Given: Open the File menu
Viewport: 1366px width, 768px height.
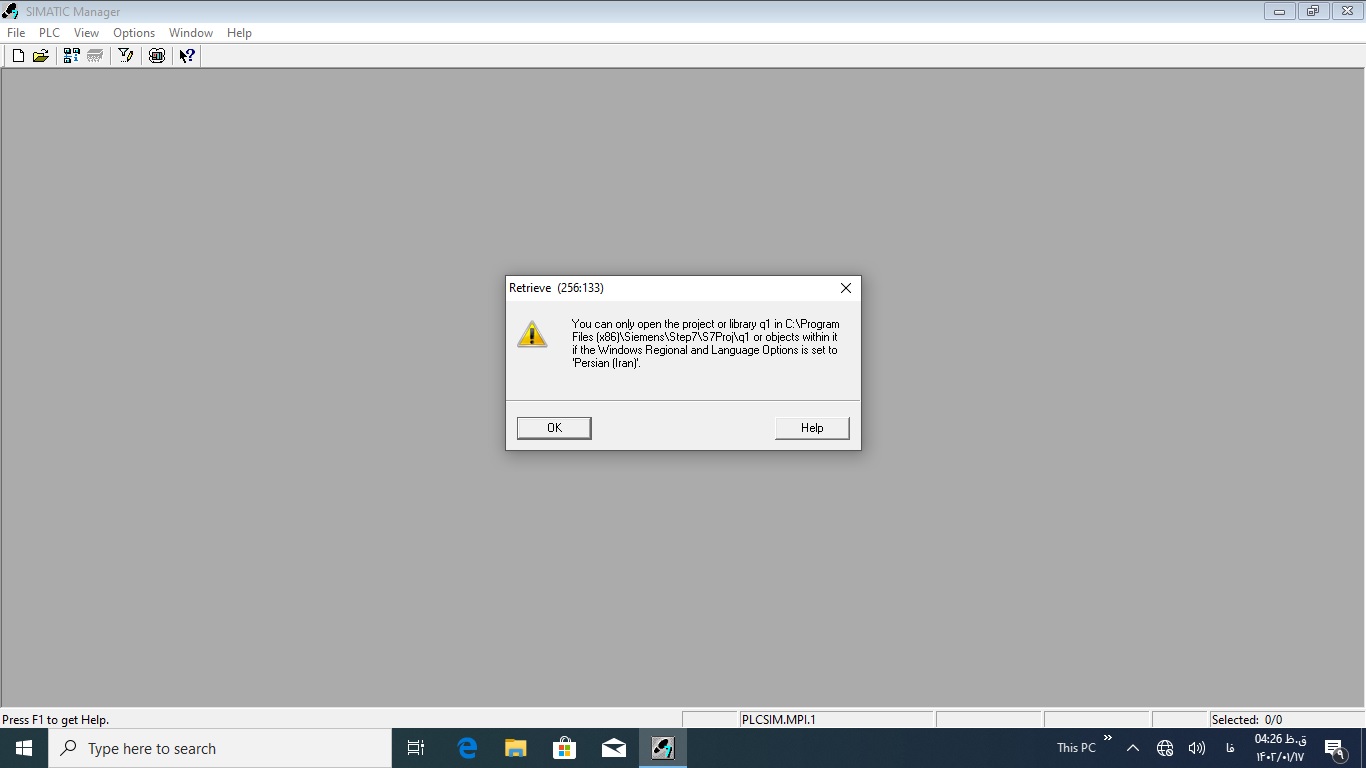Looking at the screenshot, I should click(16, 33).
